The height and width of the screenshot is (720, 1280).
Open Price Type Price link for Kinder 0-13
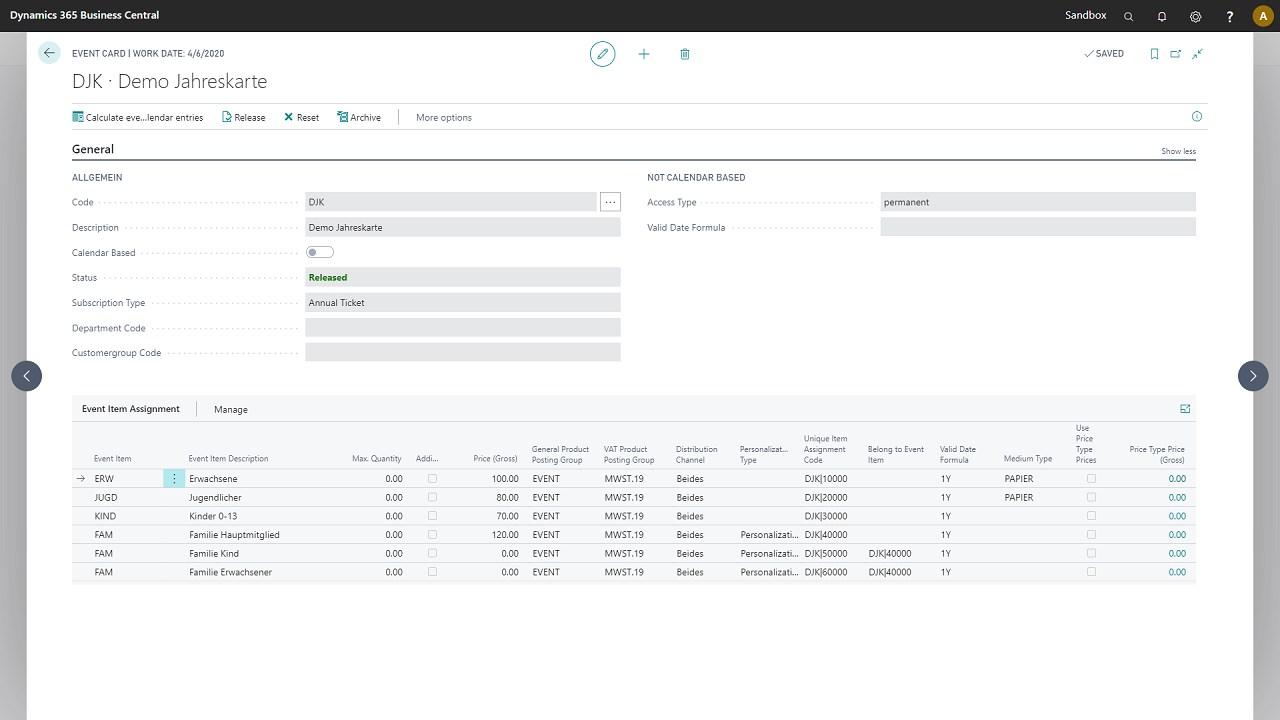click(x=1177, y=516)
